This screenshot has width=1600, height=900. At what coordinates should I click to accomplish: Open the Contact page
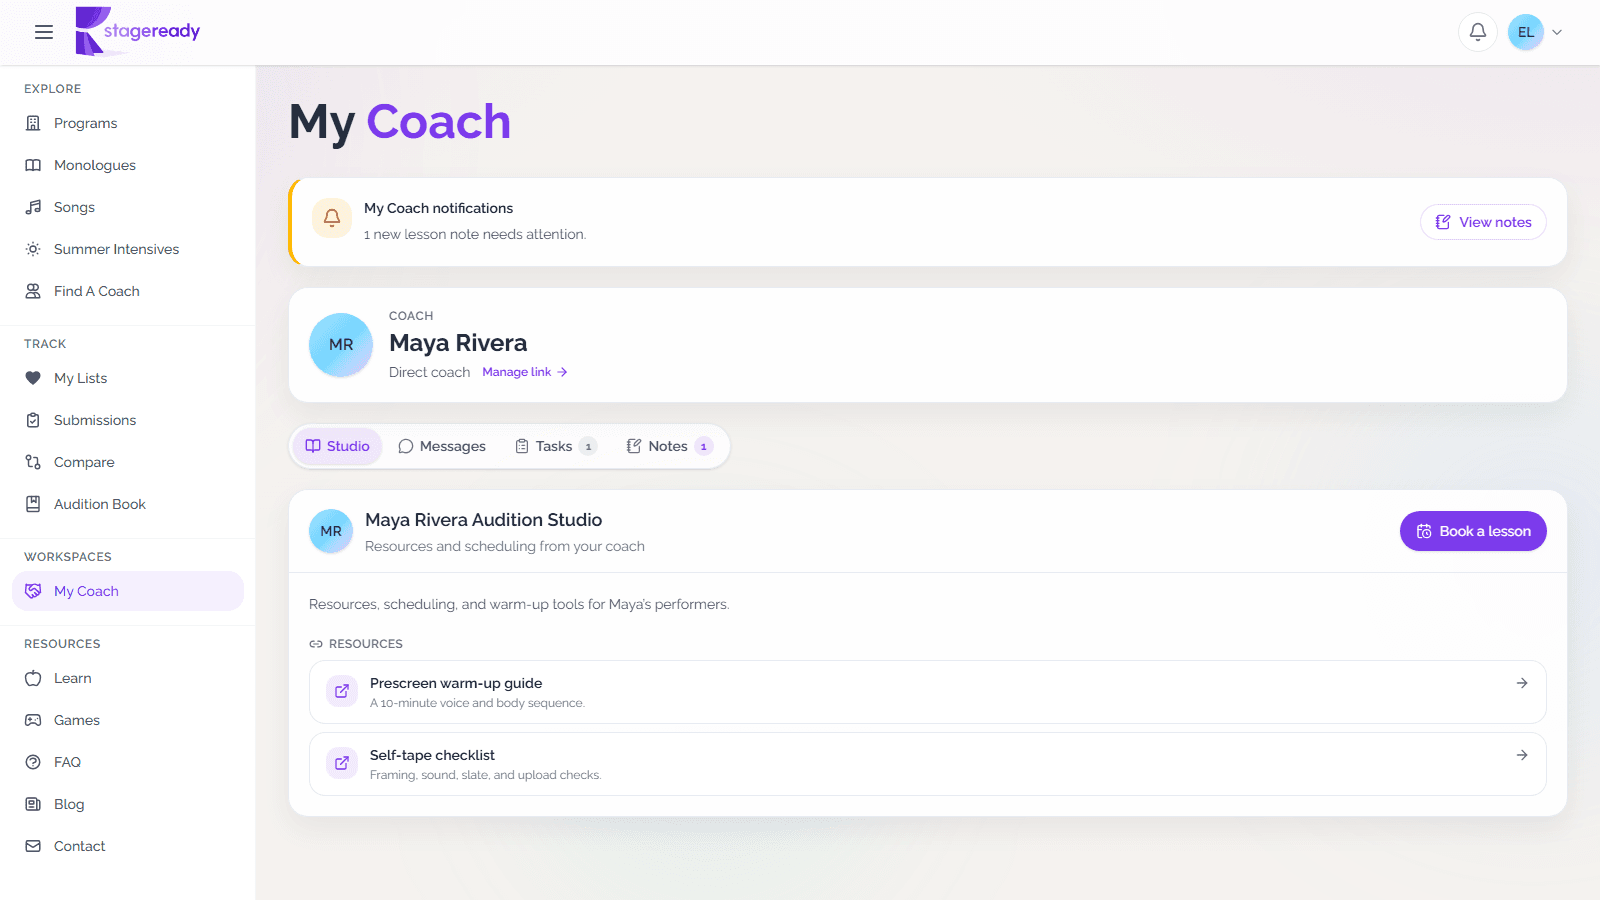coord(128,846)
